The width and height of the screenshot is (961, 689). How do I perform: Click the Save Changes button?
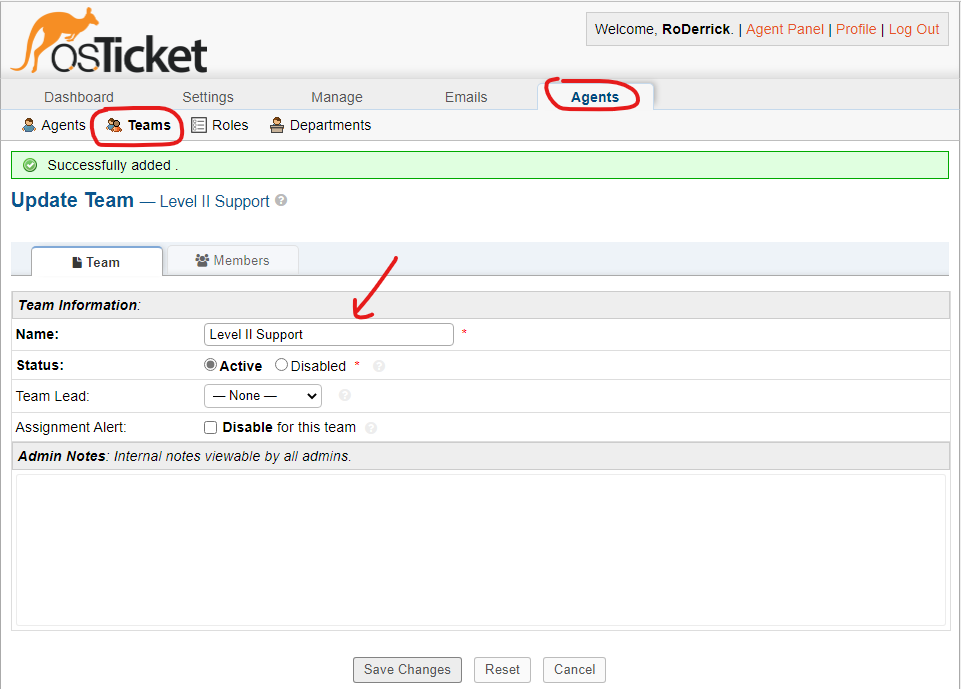[x=407, y=669]
